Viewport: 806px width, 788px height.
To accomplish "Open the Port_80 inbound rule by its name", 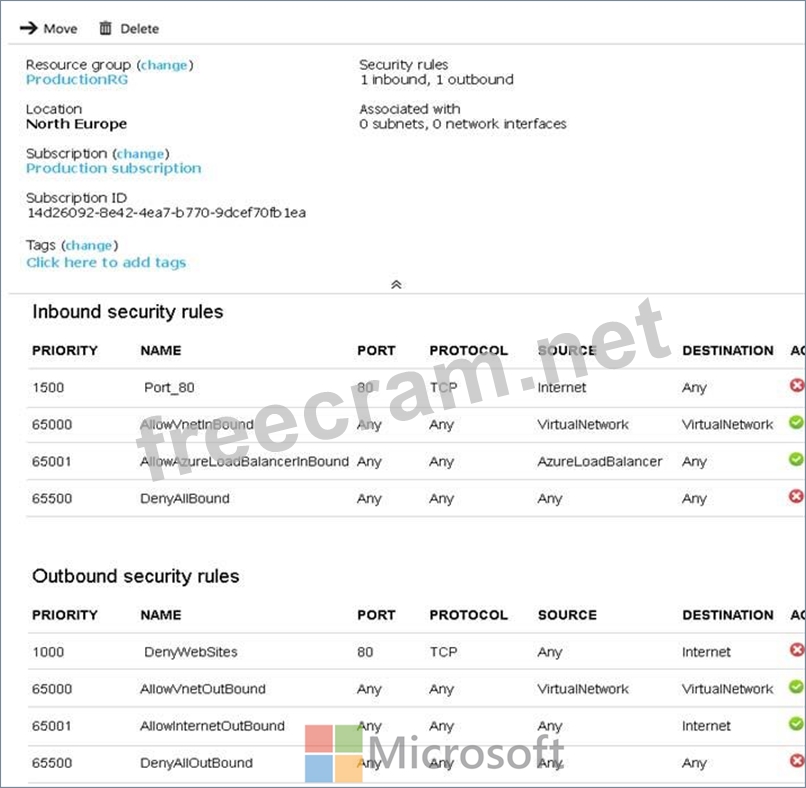I will click(169, 388).
